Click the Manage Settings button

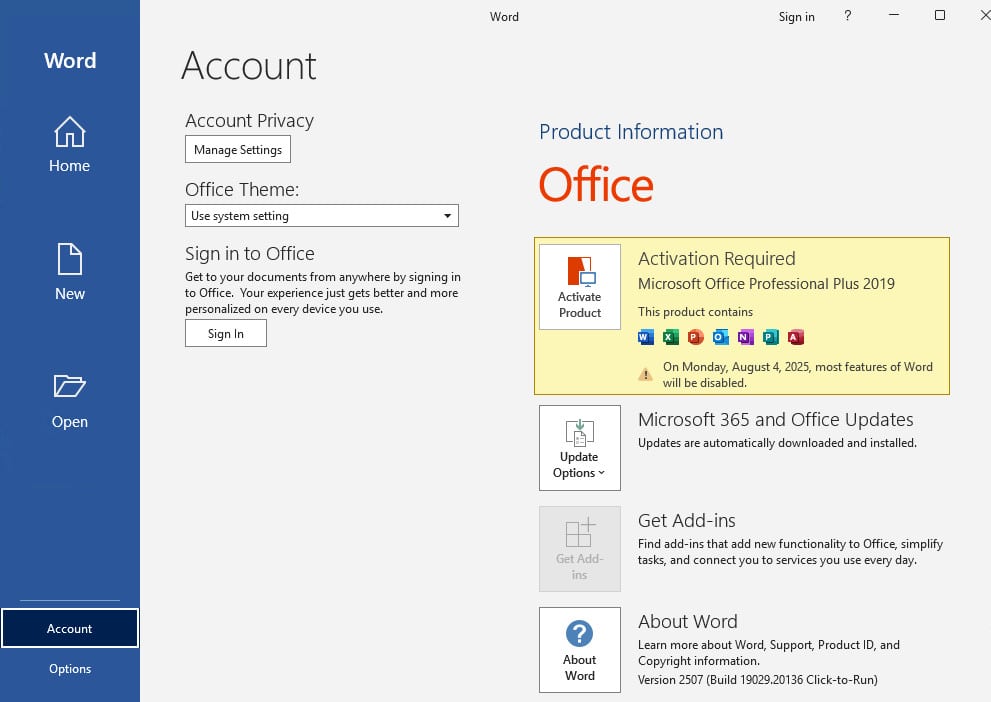pyautogui.click(x=238, y=149)
